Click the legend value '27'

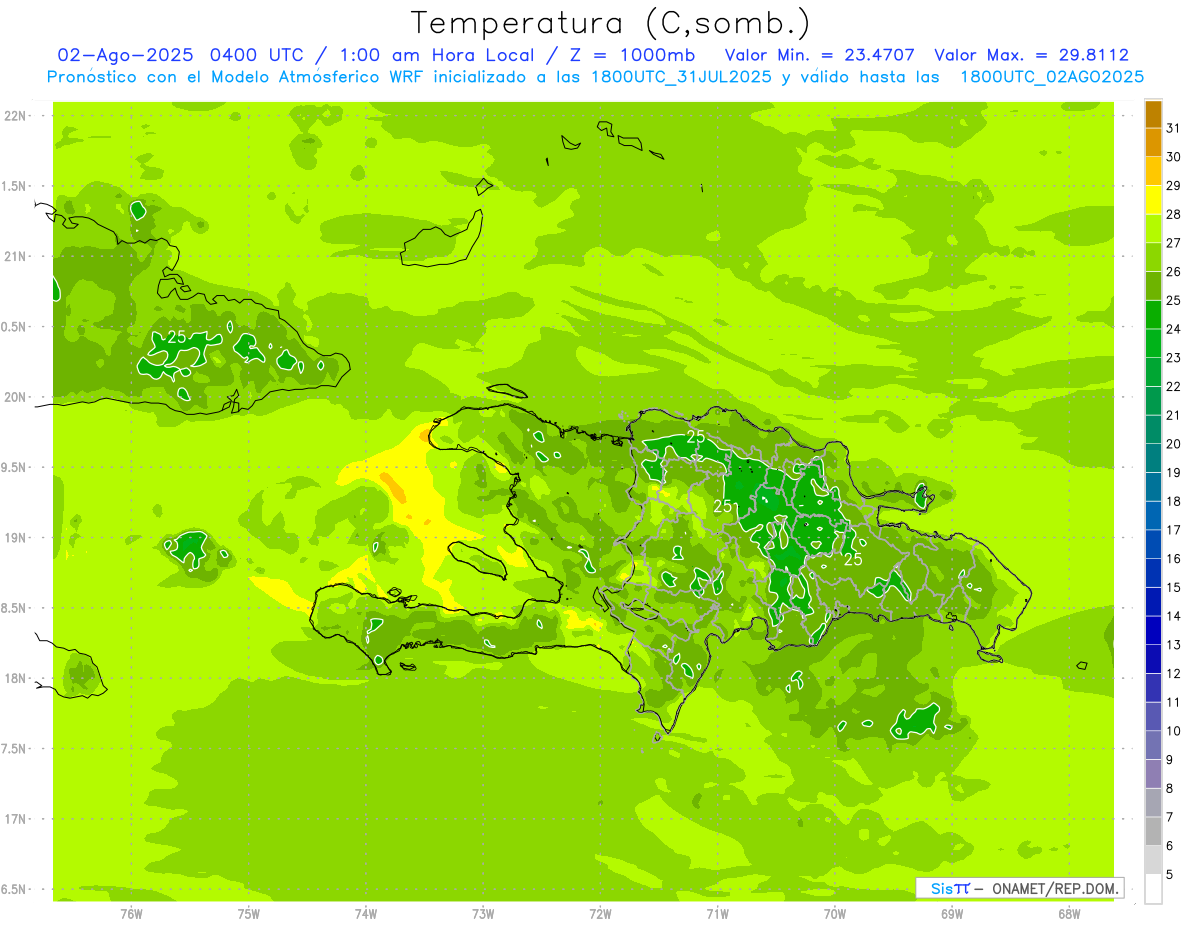coord(1174,243)
